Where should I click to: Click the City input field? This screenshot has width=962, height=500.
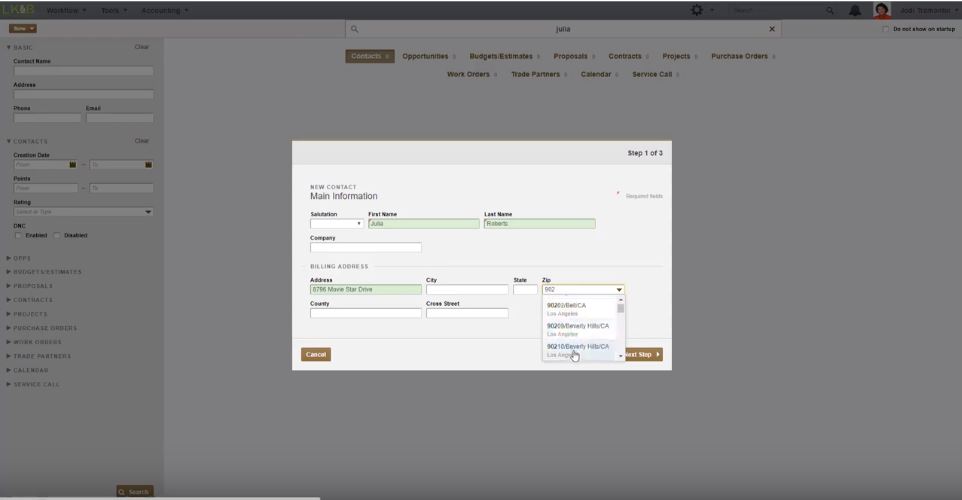467,290
